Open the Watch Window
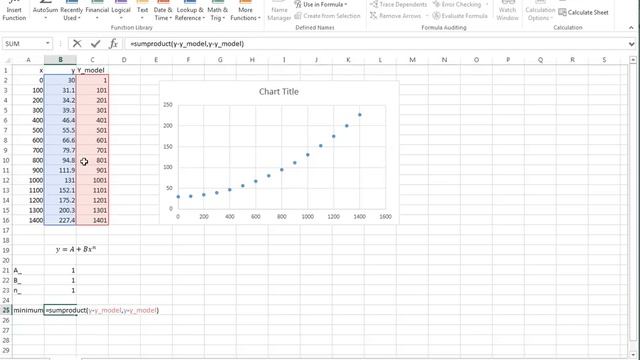 [x=507, y=11]
